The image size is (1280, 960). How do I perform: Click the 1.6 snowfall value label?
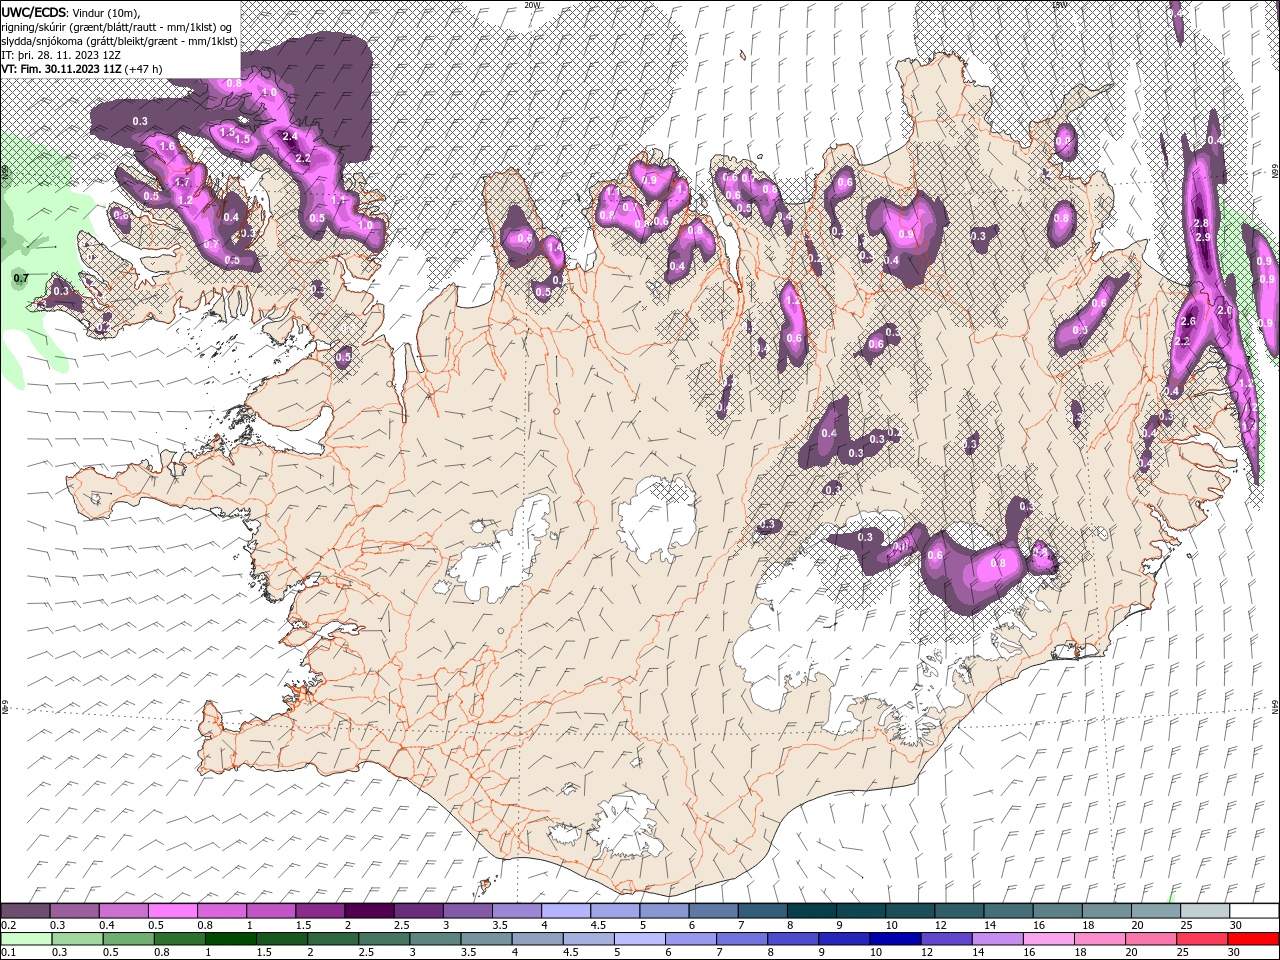click(x=167, y=146)
